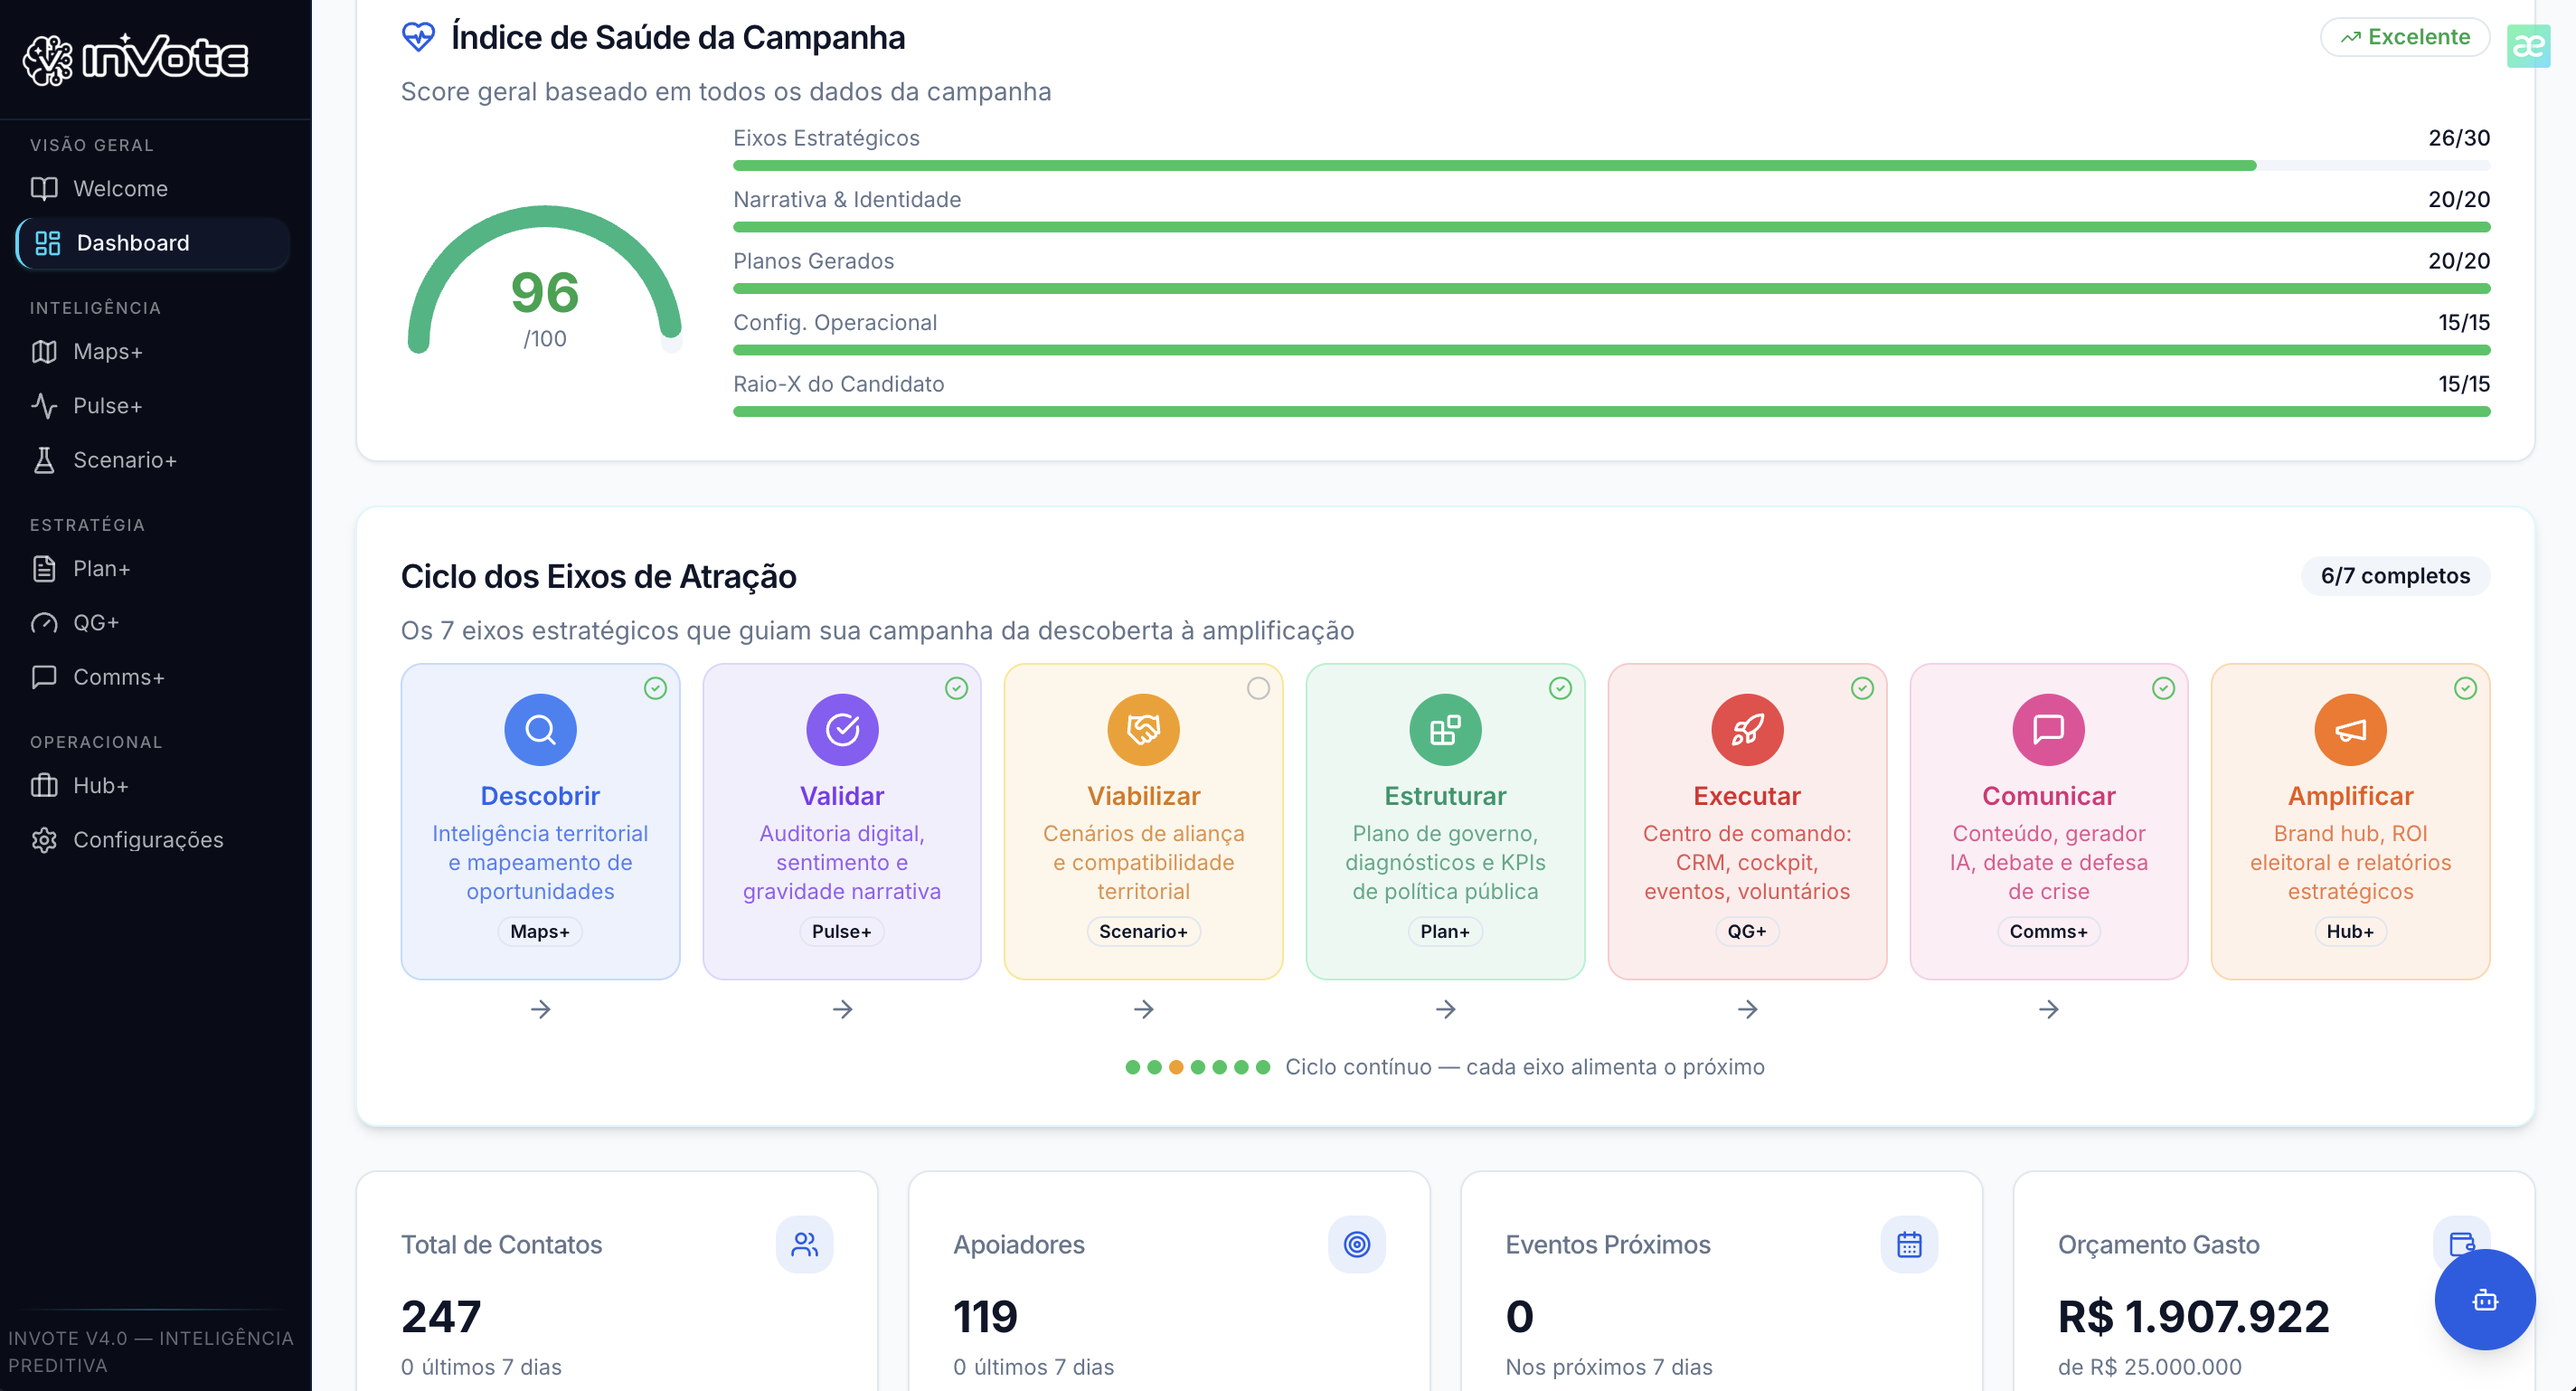Screen dimensions: 2576x1391
Task: Open Maps+ map icon in sidebar
Action: click(44, 351)
